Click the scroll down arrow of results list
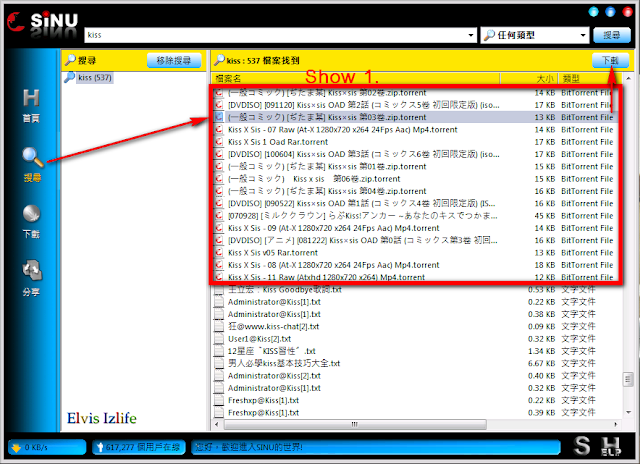640x464 pixels. point(628,413)
